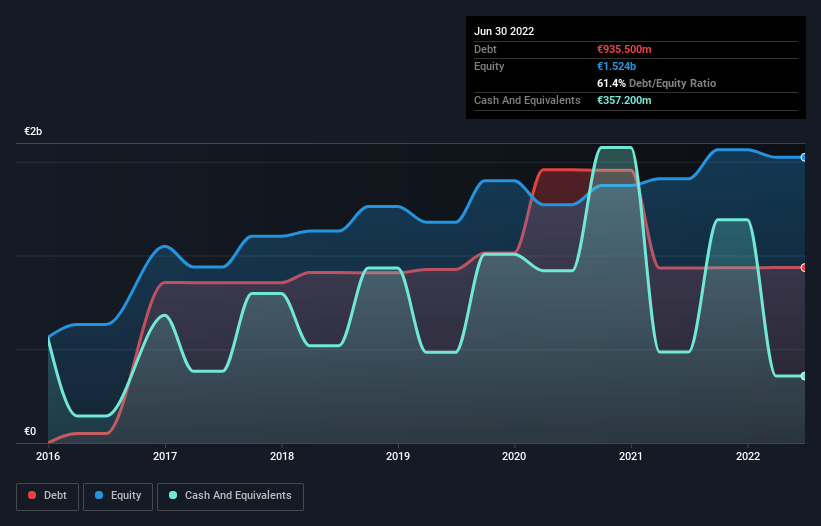Click the €2b y-axis label
821x526 pixels.
(33, 131)
